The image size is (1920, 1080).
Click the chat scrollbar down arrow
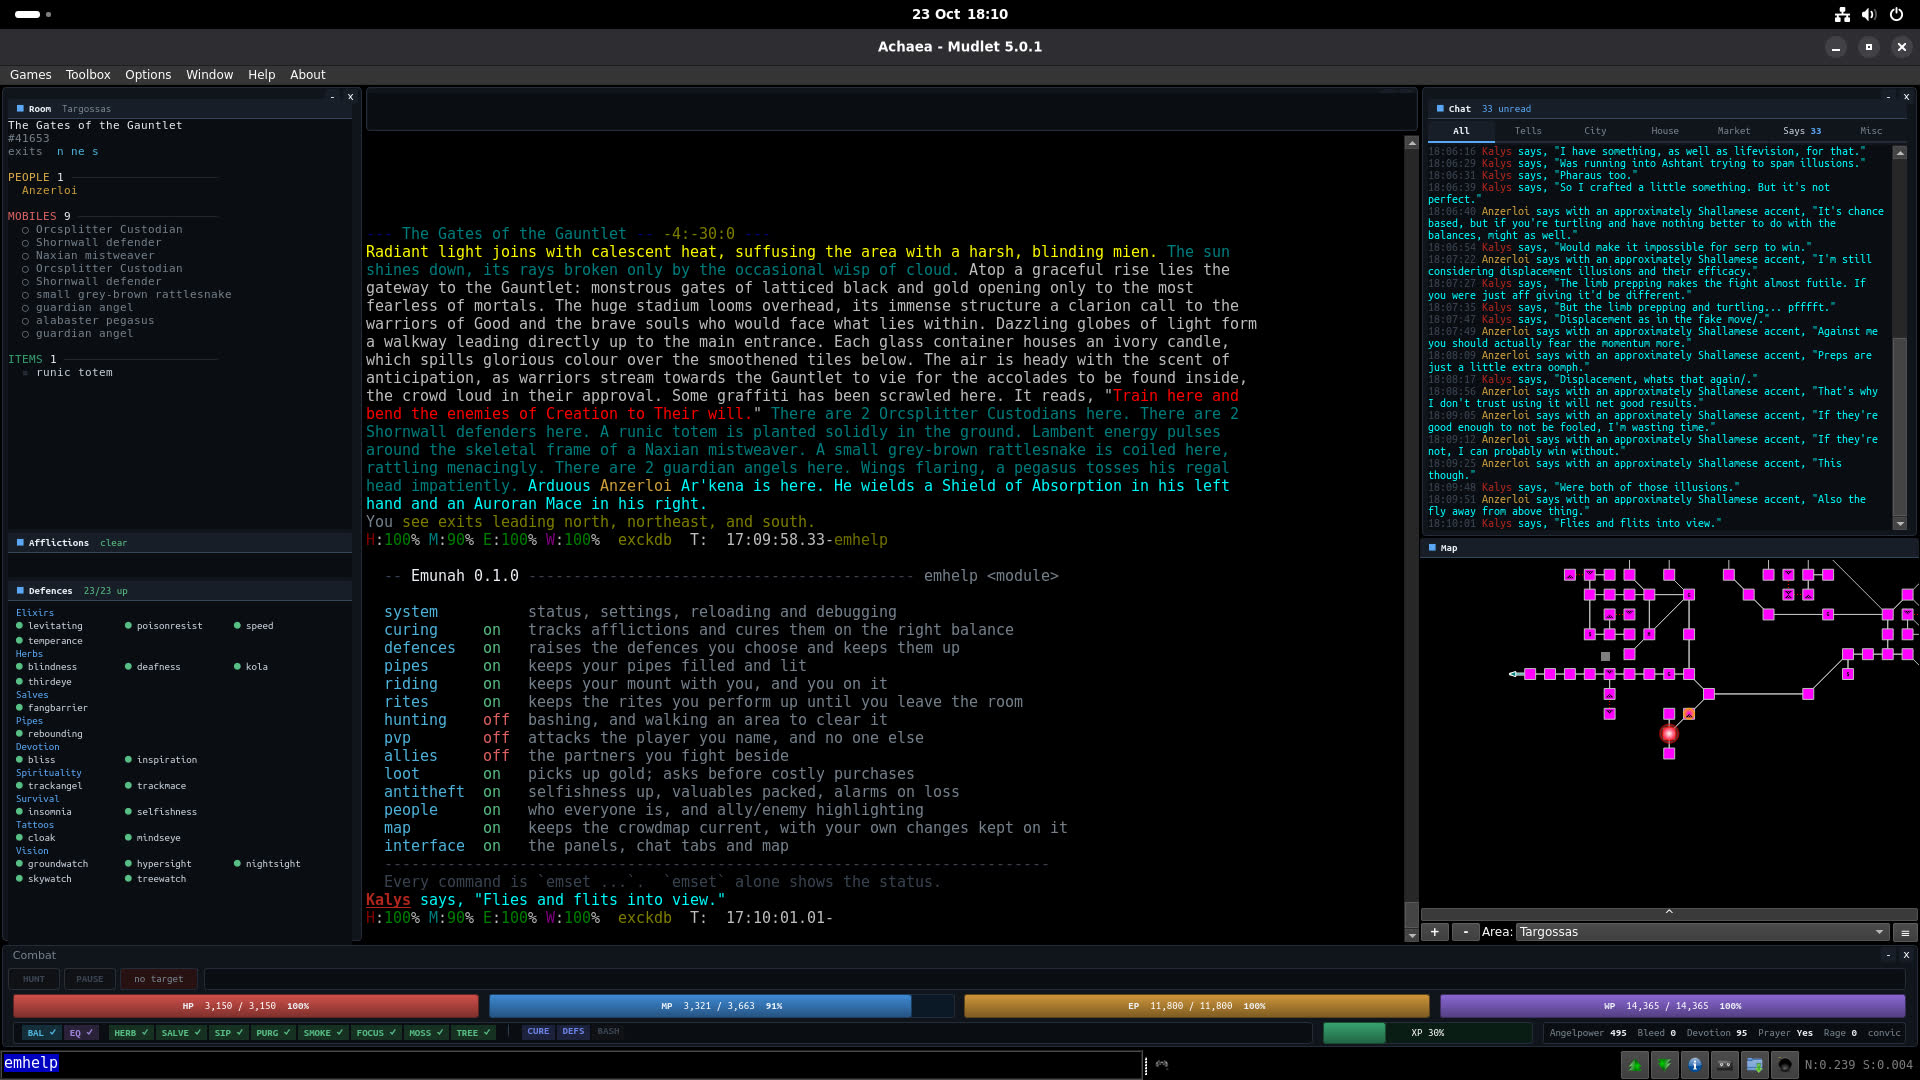1900,524
